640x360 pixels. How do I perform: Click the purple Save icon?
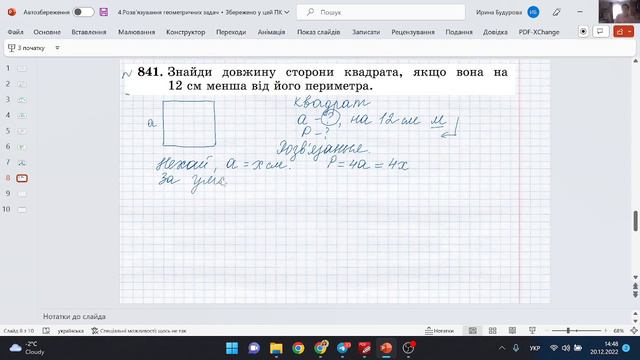point(104,12)
